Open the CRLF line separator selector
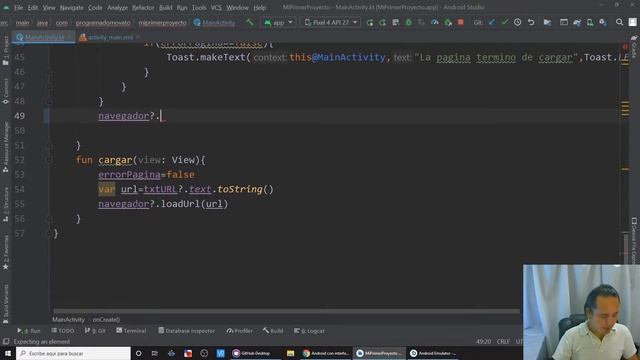This screenshot has height=360, width=640. tap(503, 341)
